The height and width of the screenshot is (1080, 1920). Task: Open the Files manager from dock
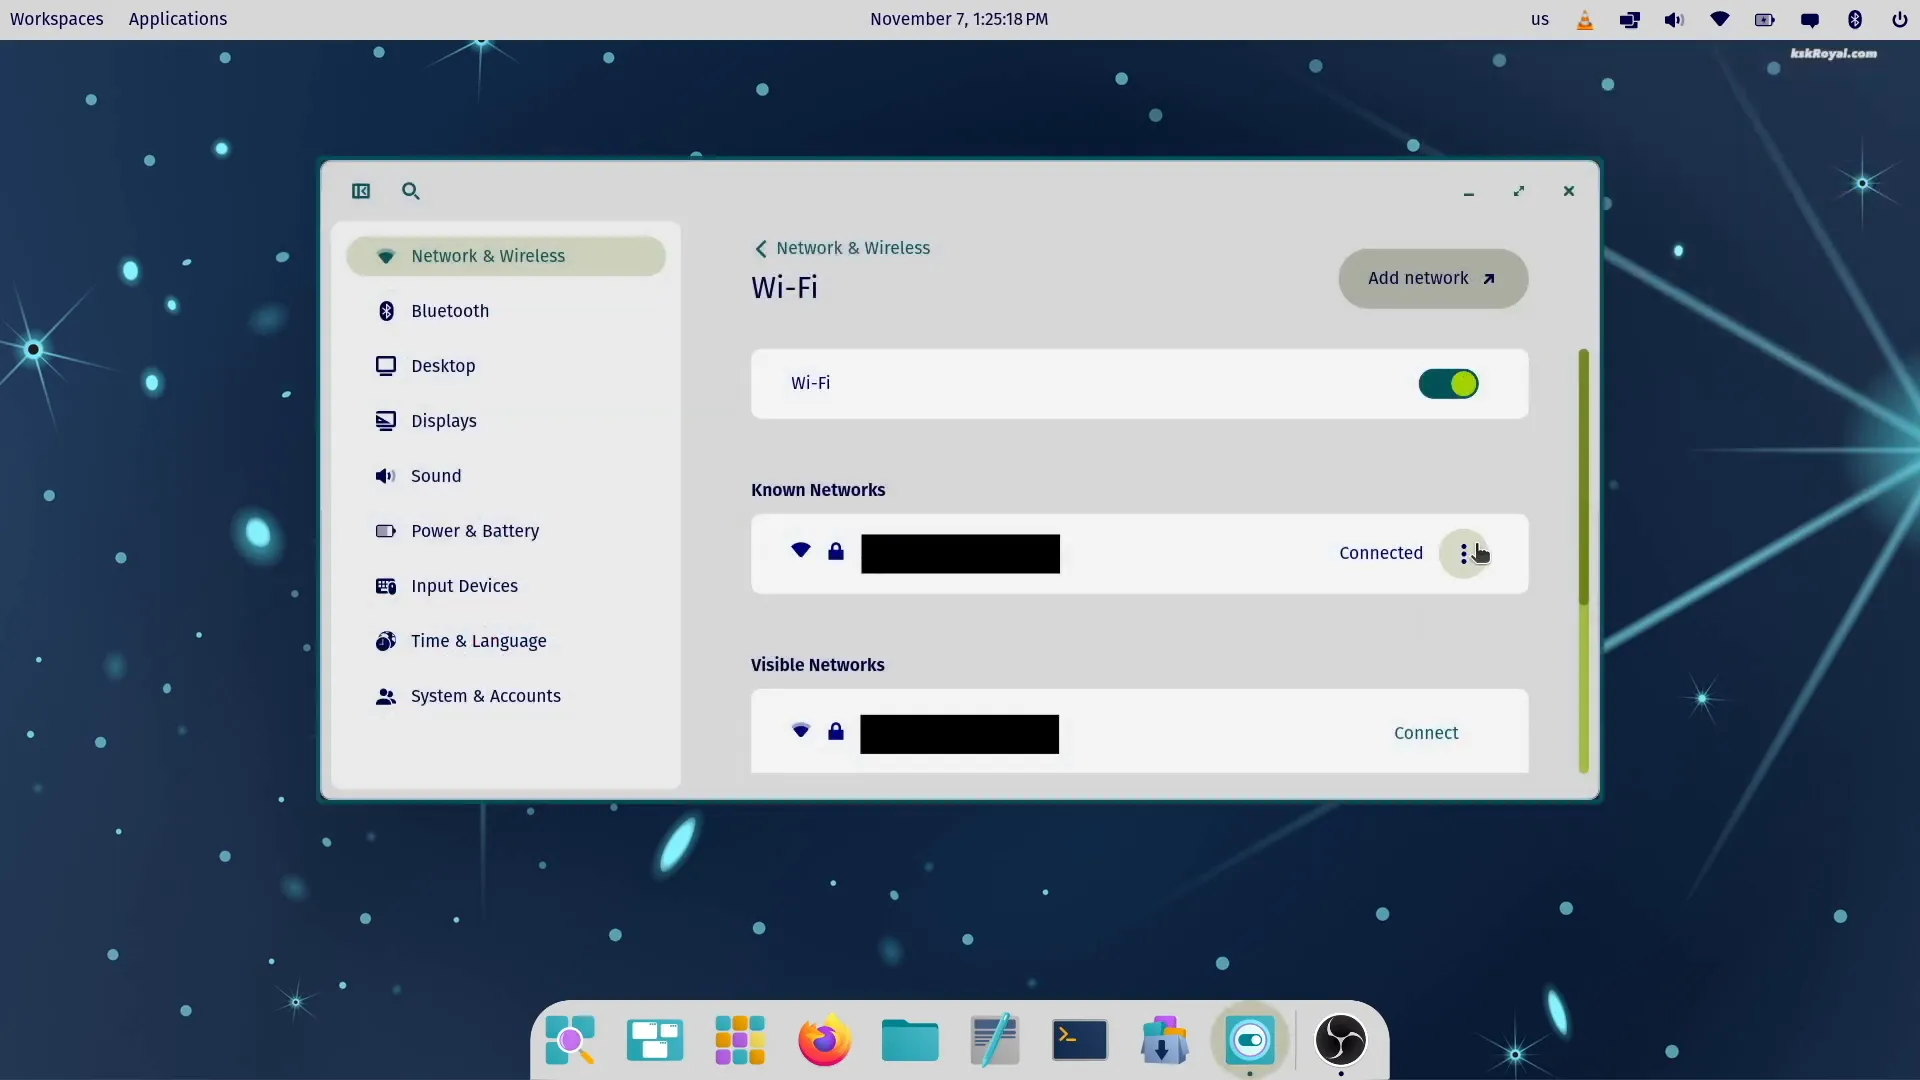[x=910, y=1041]
